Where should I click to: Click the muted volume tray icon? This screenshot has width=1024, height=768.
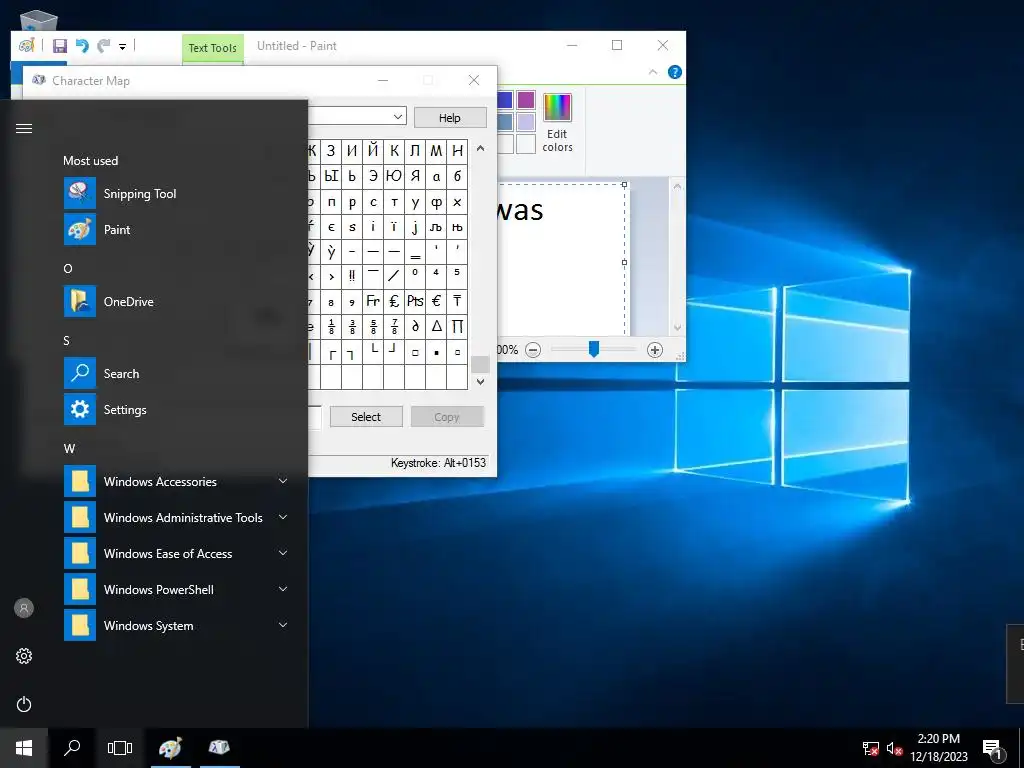(x=895, y=748)
